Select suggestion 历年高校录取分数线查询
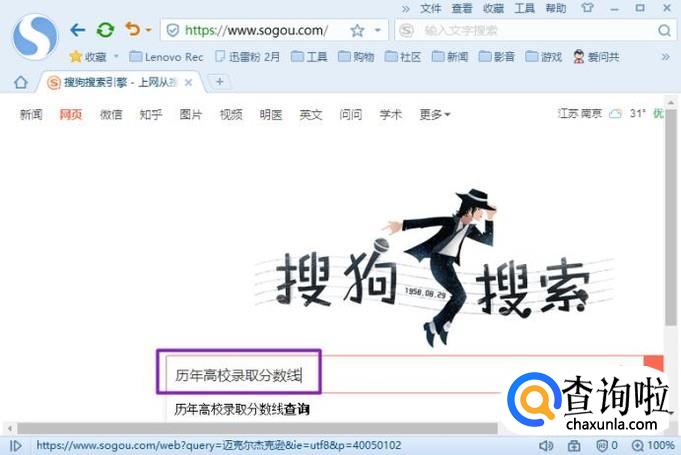The height and width of the screenshot is (455, 681). tap(241, 409)
